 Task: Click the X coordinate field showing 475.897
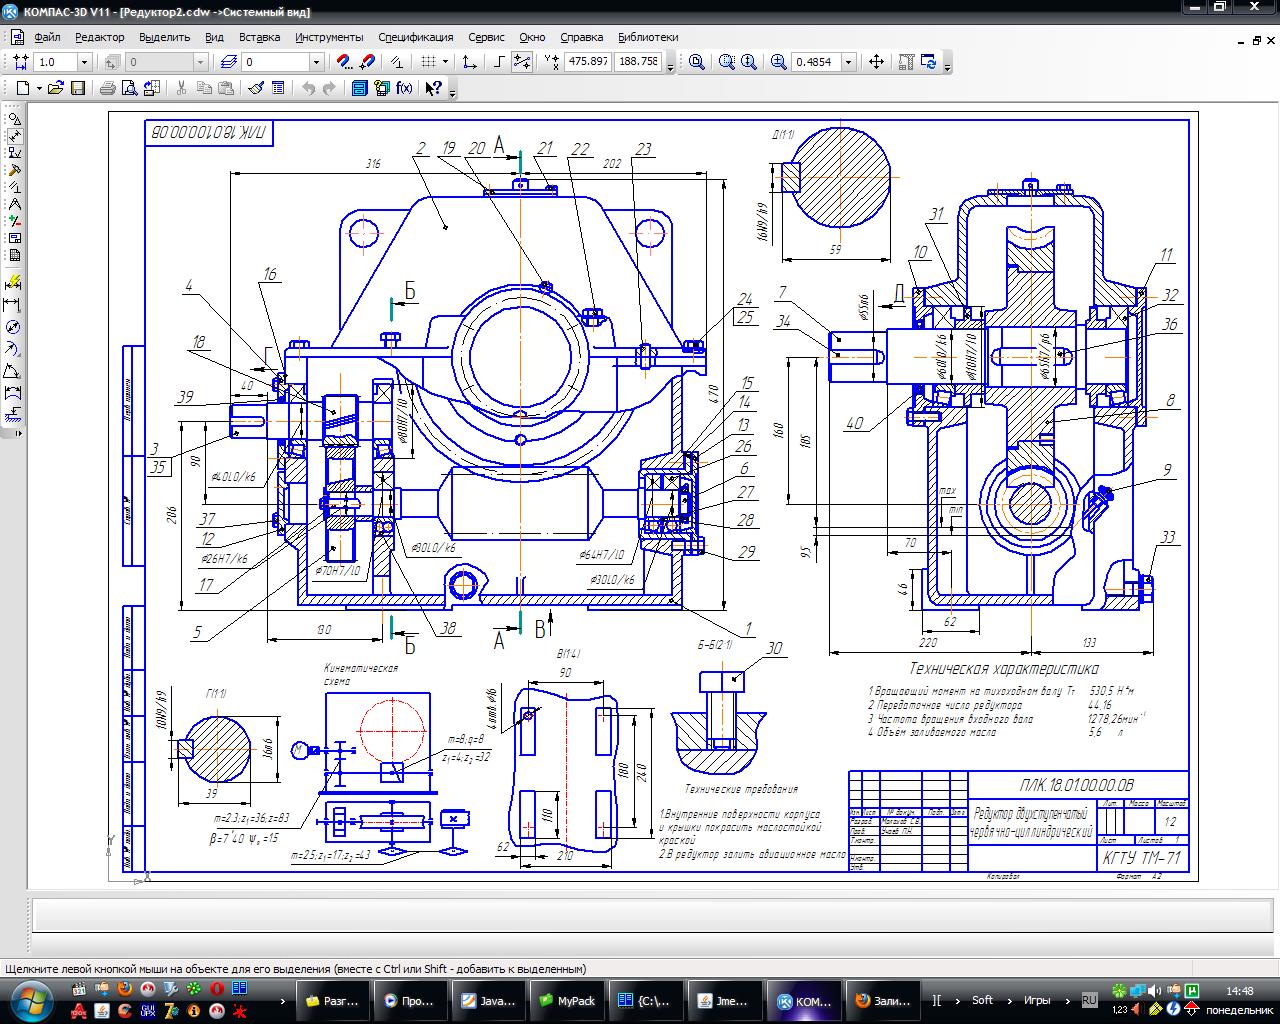pos(588,62)
